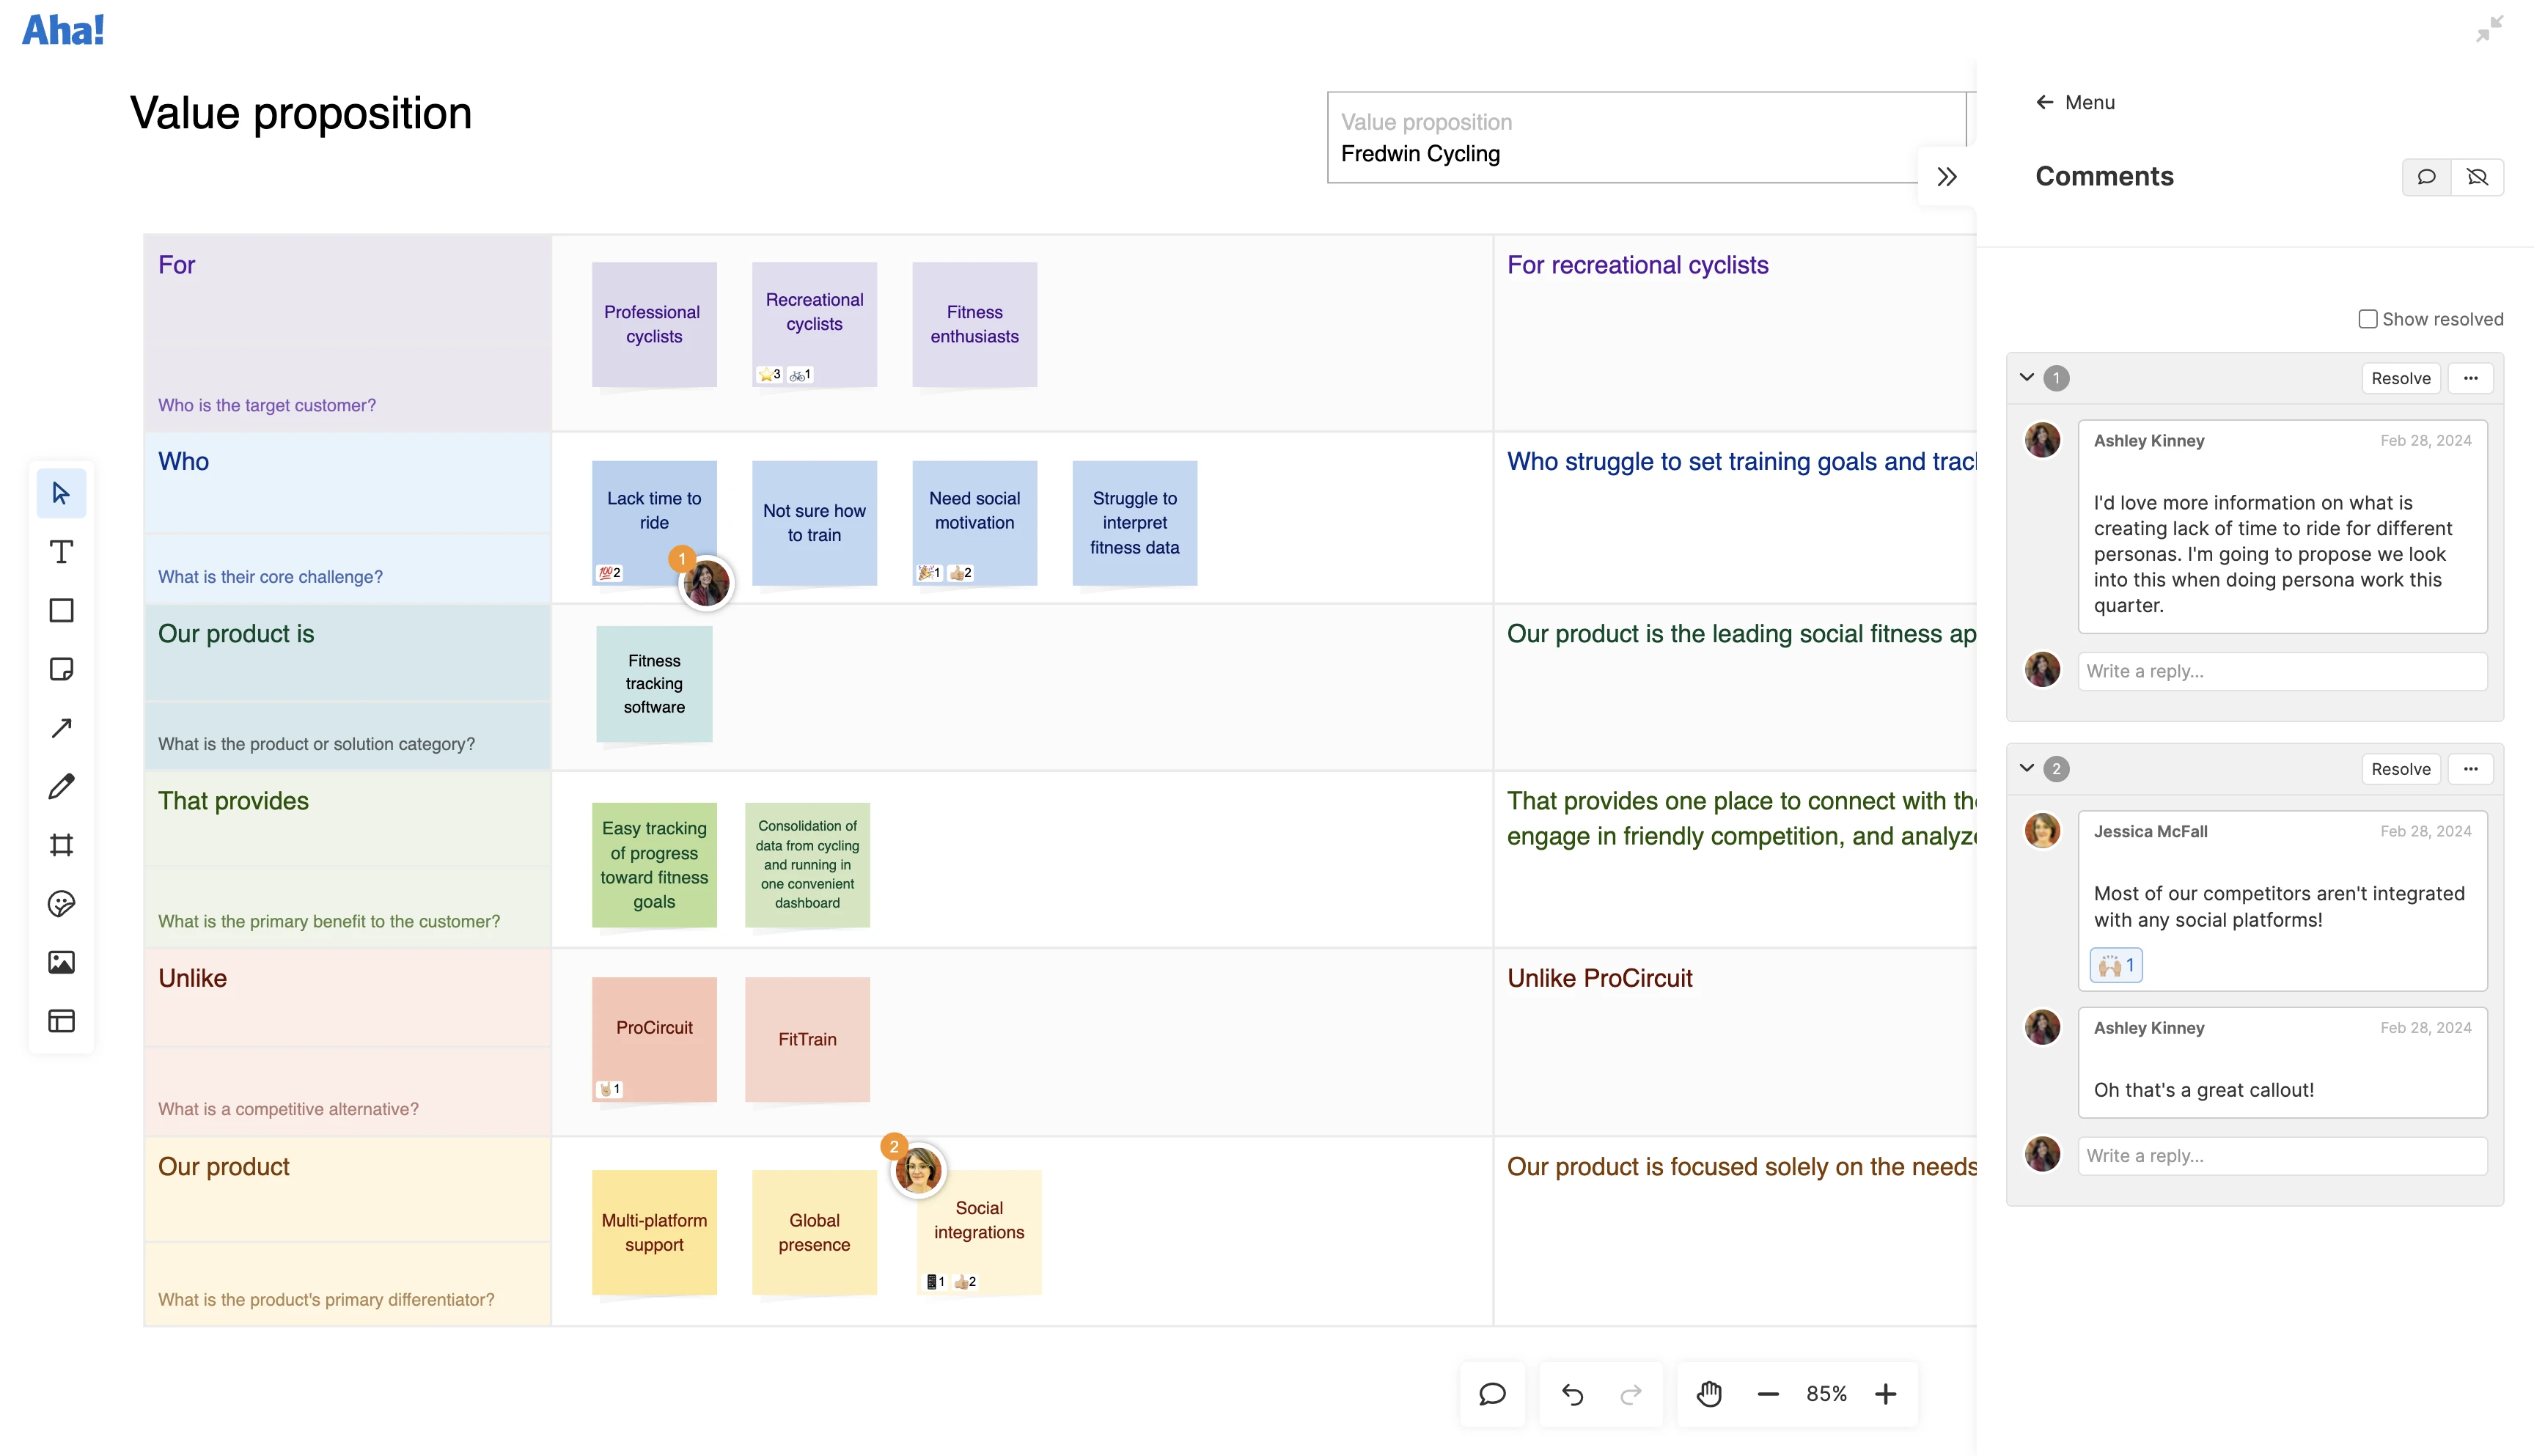Screen dimensions: 2534x1456
Task: Toggle the hide comments view button
Action: 2478,177
